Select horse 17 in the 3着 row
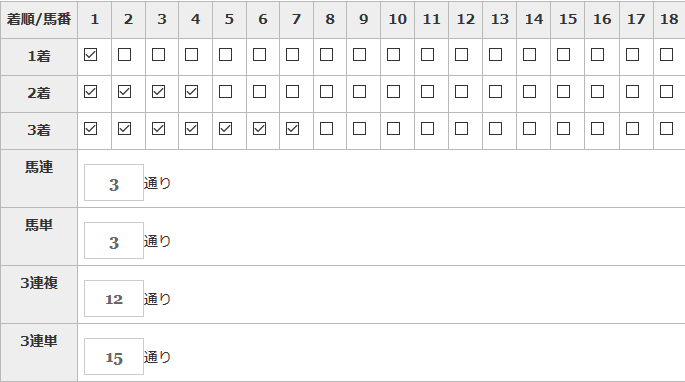 (632, 129)
